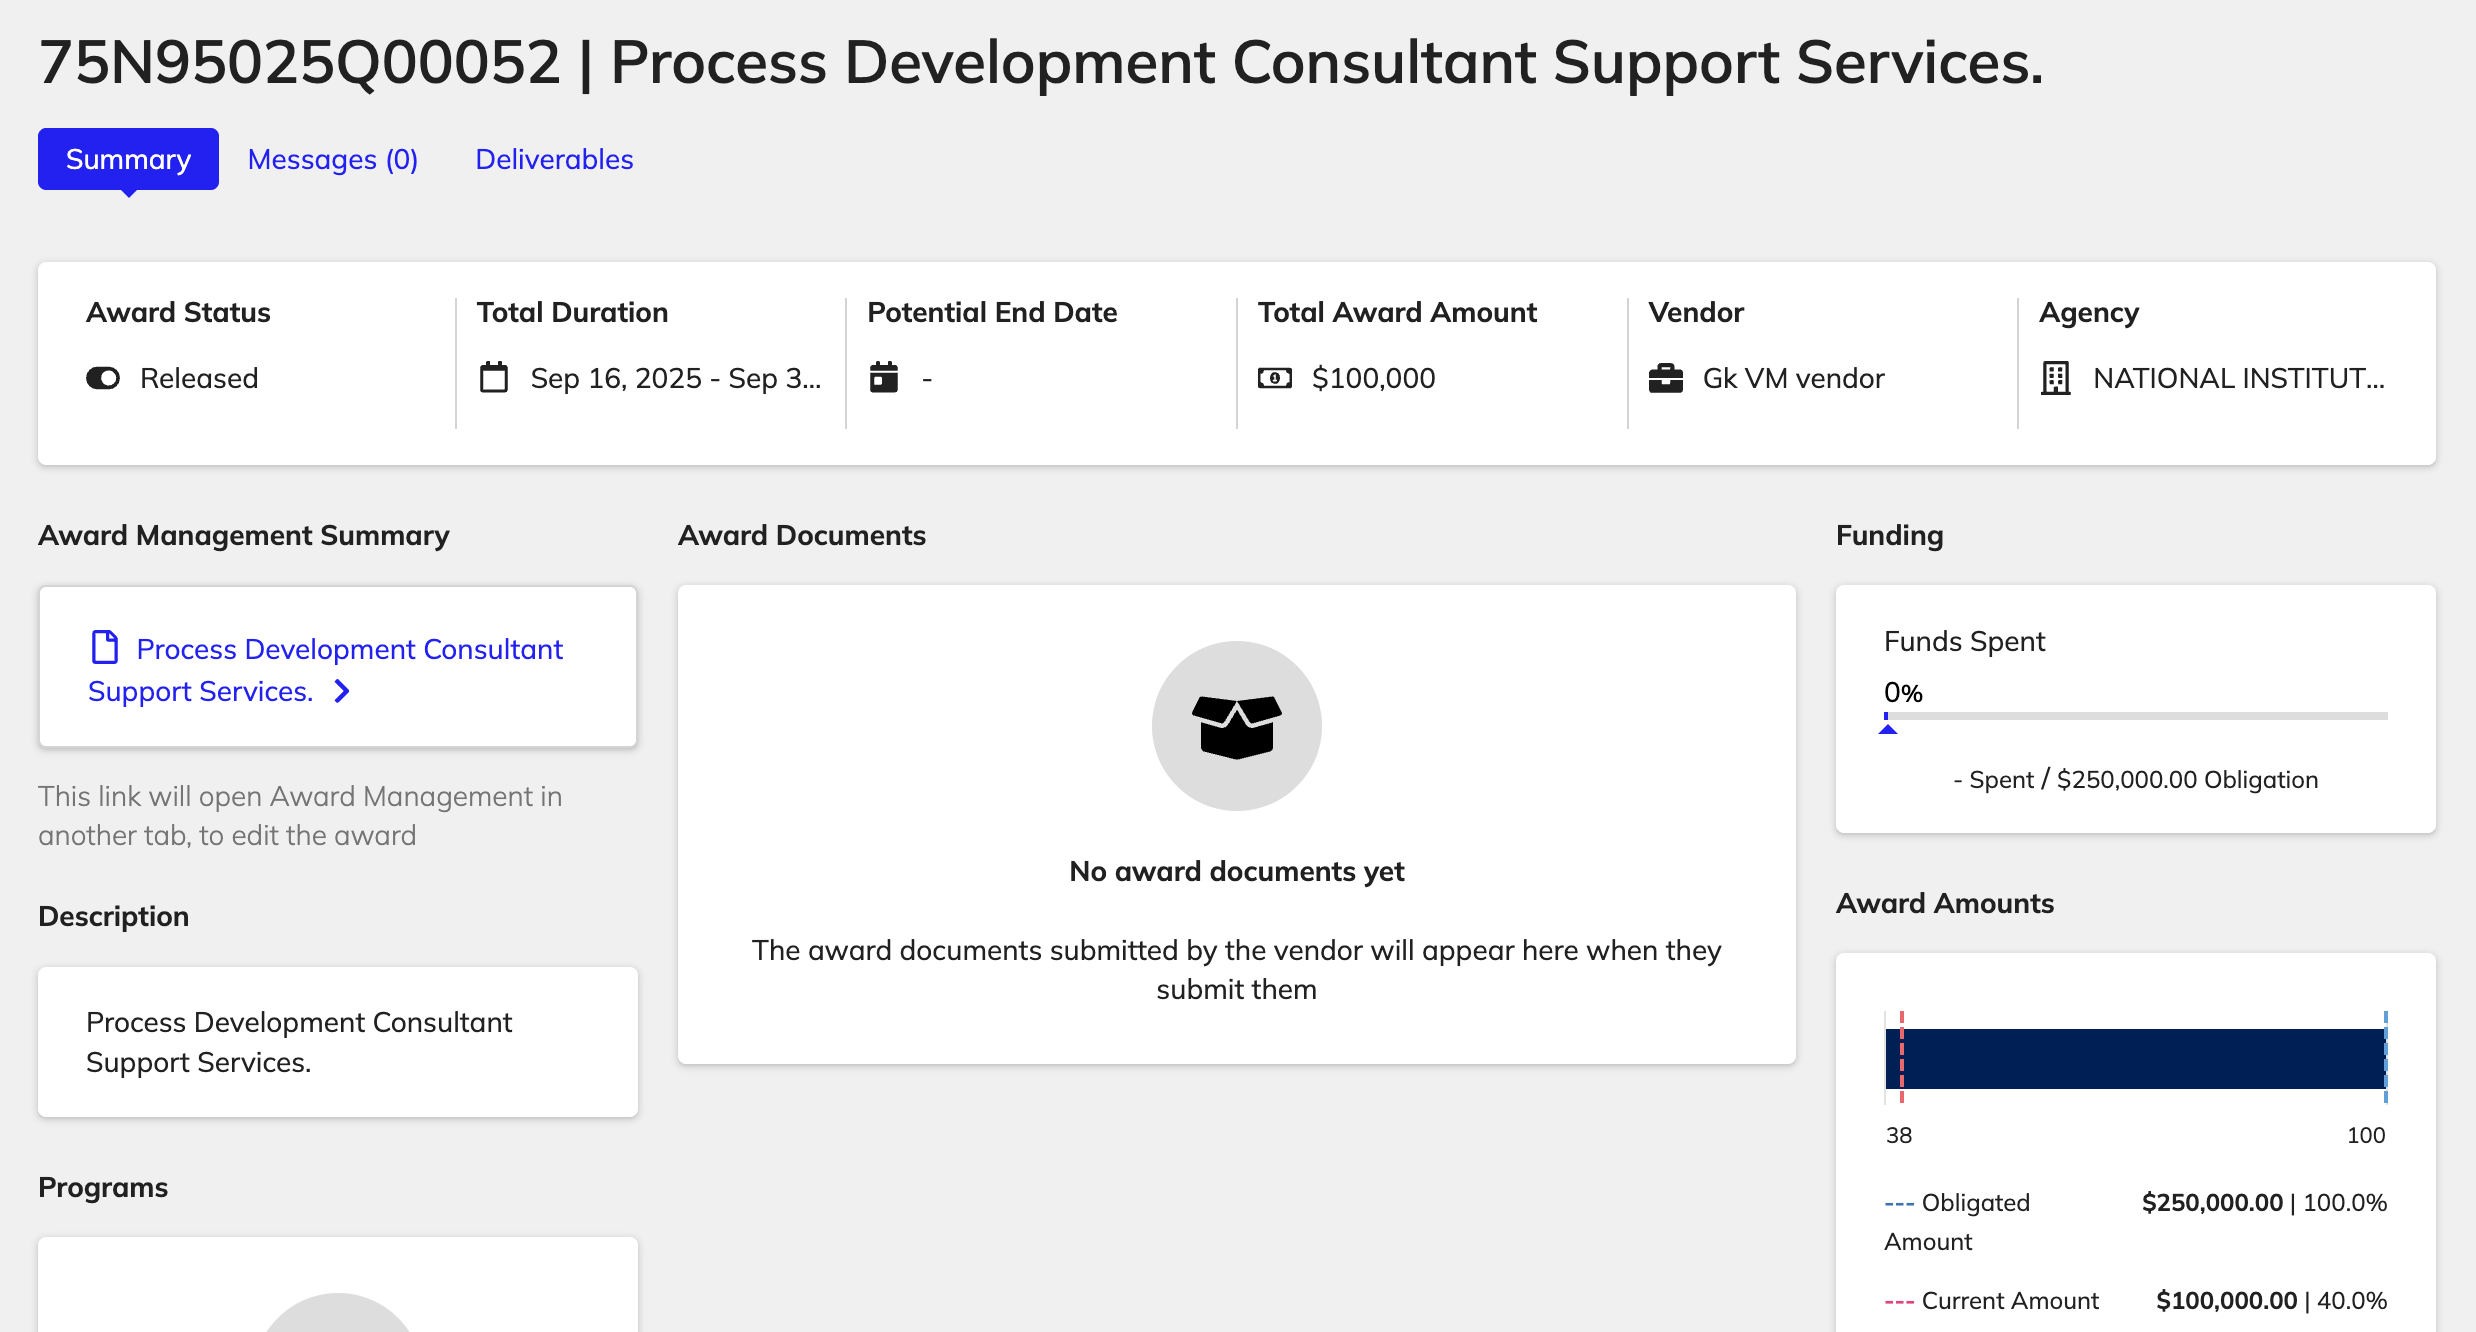Image resolution: width=2476 pixels, height=1332 pixels.
Task: Switch to the Messages (0) tab
Action: click(x=333, y=159)
